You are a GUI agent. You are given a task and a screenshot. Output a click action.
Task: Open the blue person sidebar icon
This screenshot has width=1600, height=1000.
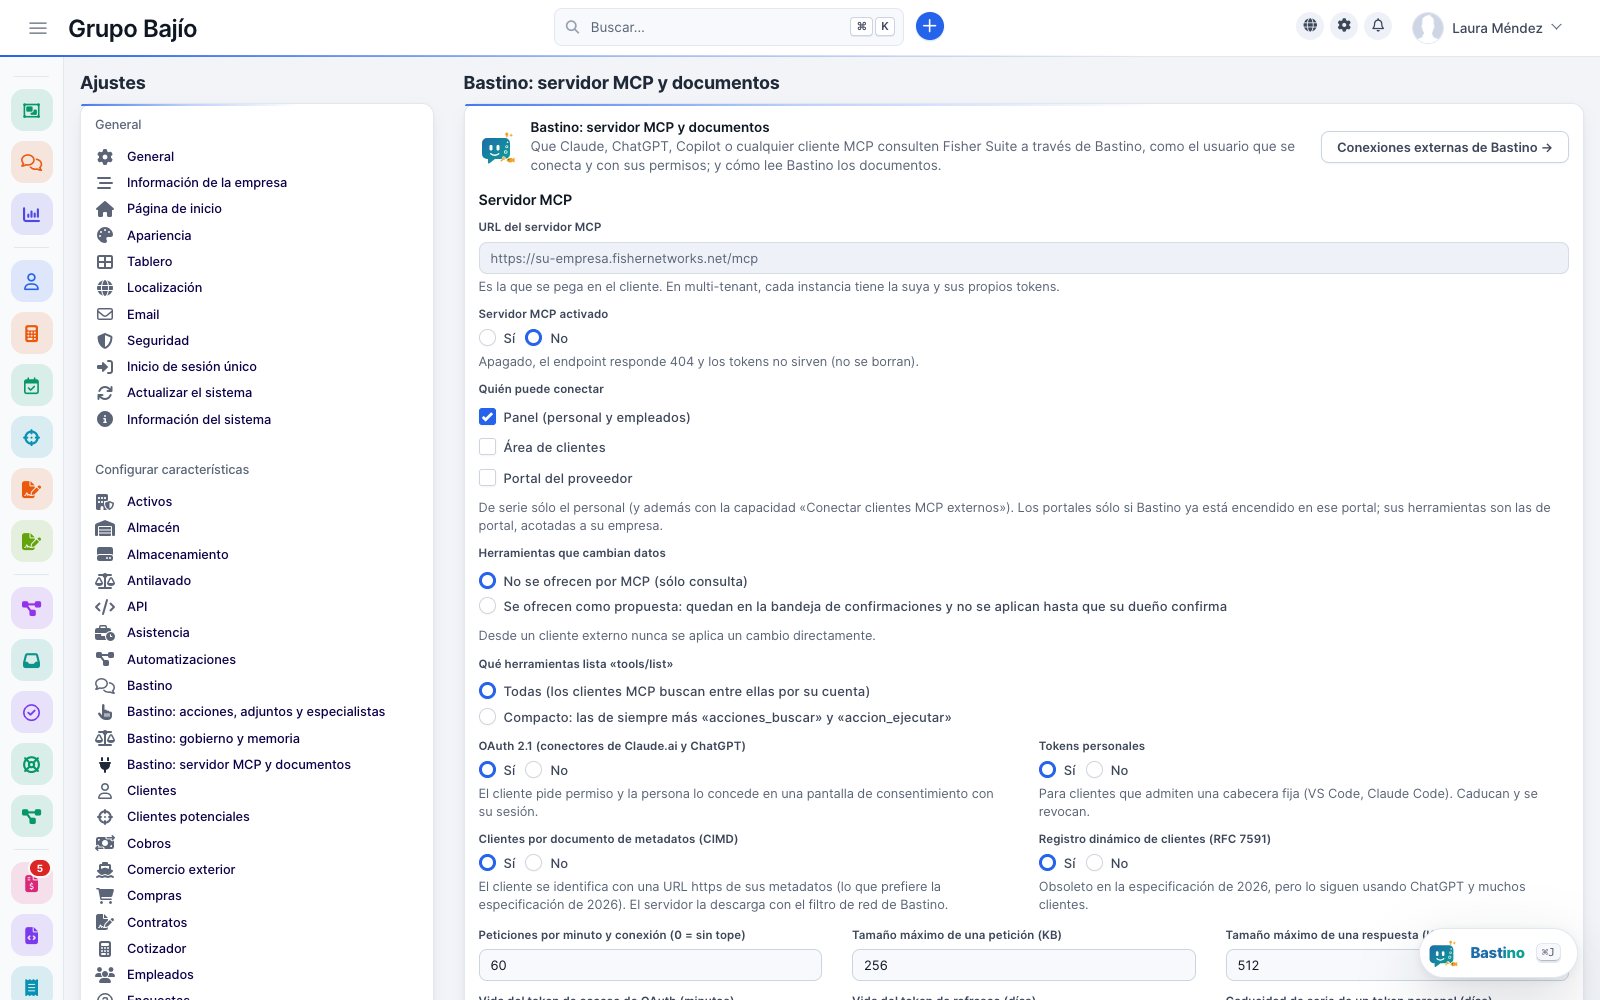tap(32, 282)
